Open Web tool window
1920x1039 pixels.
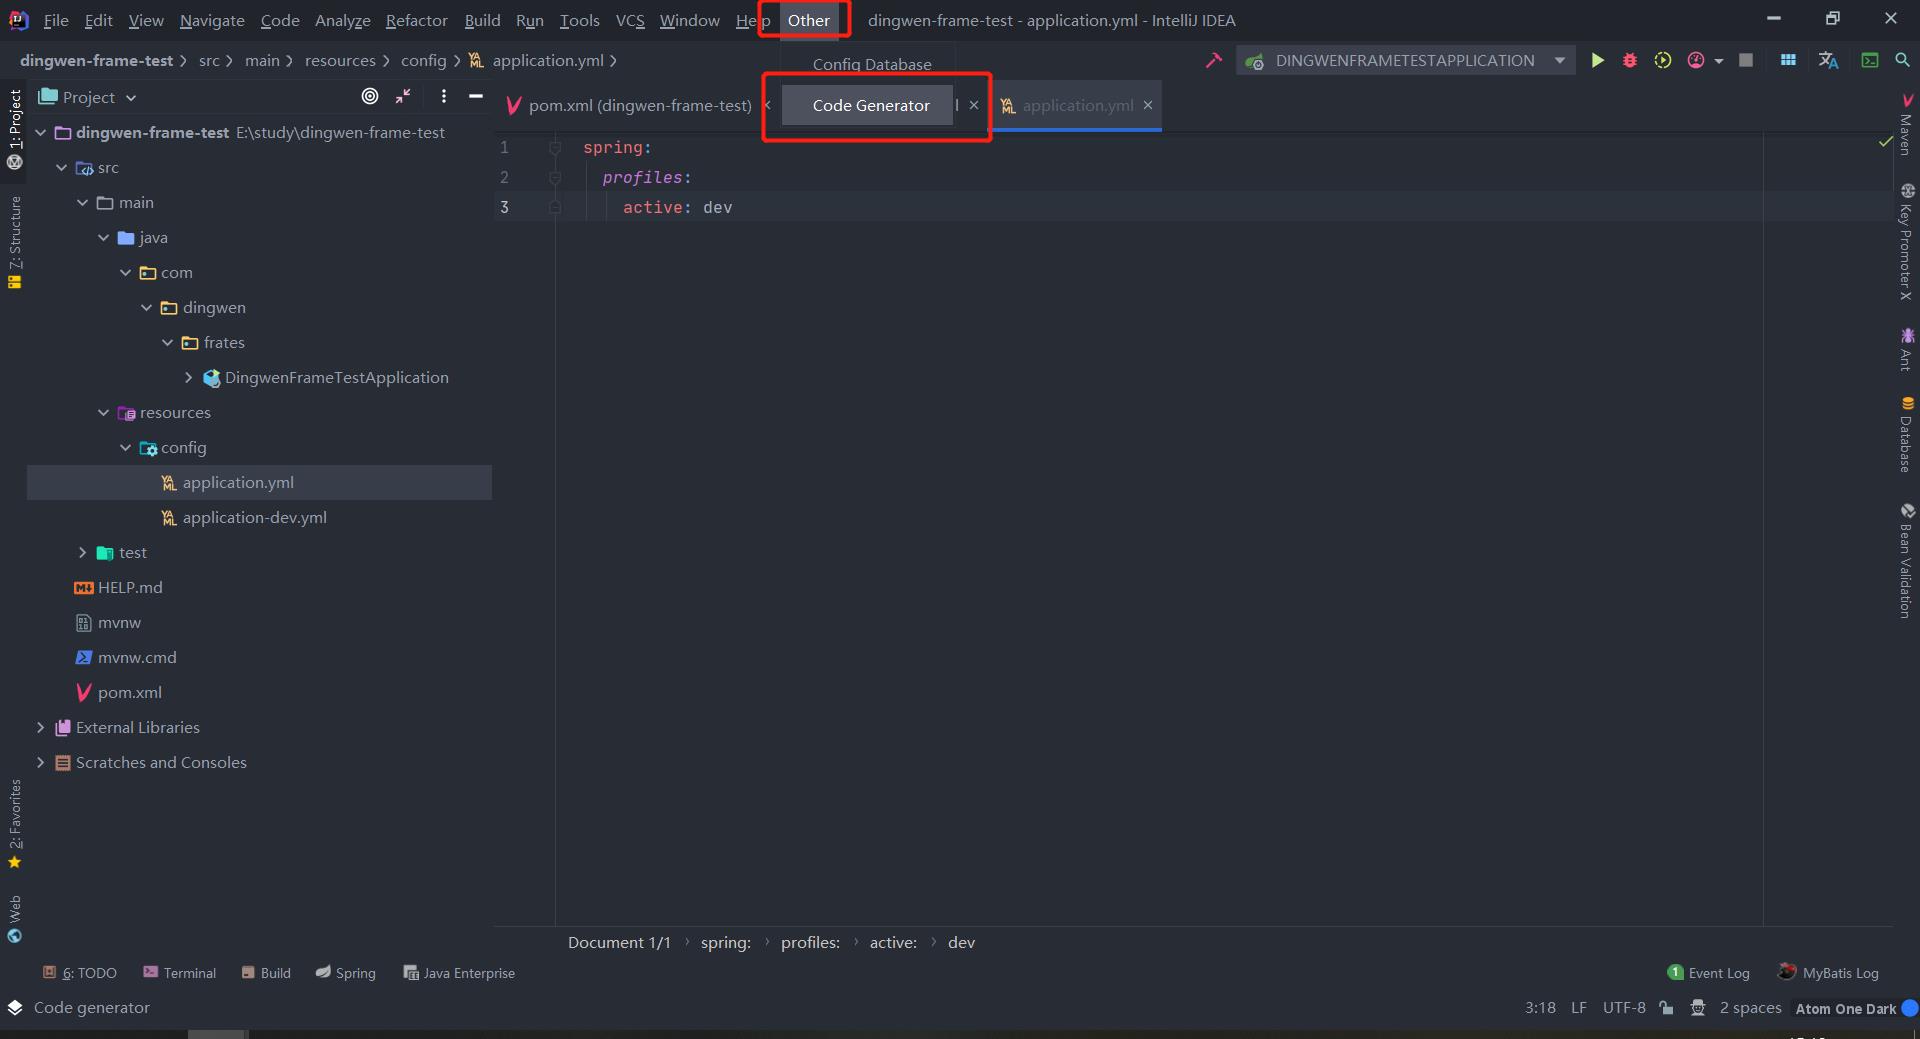[14, 919]
